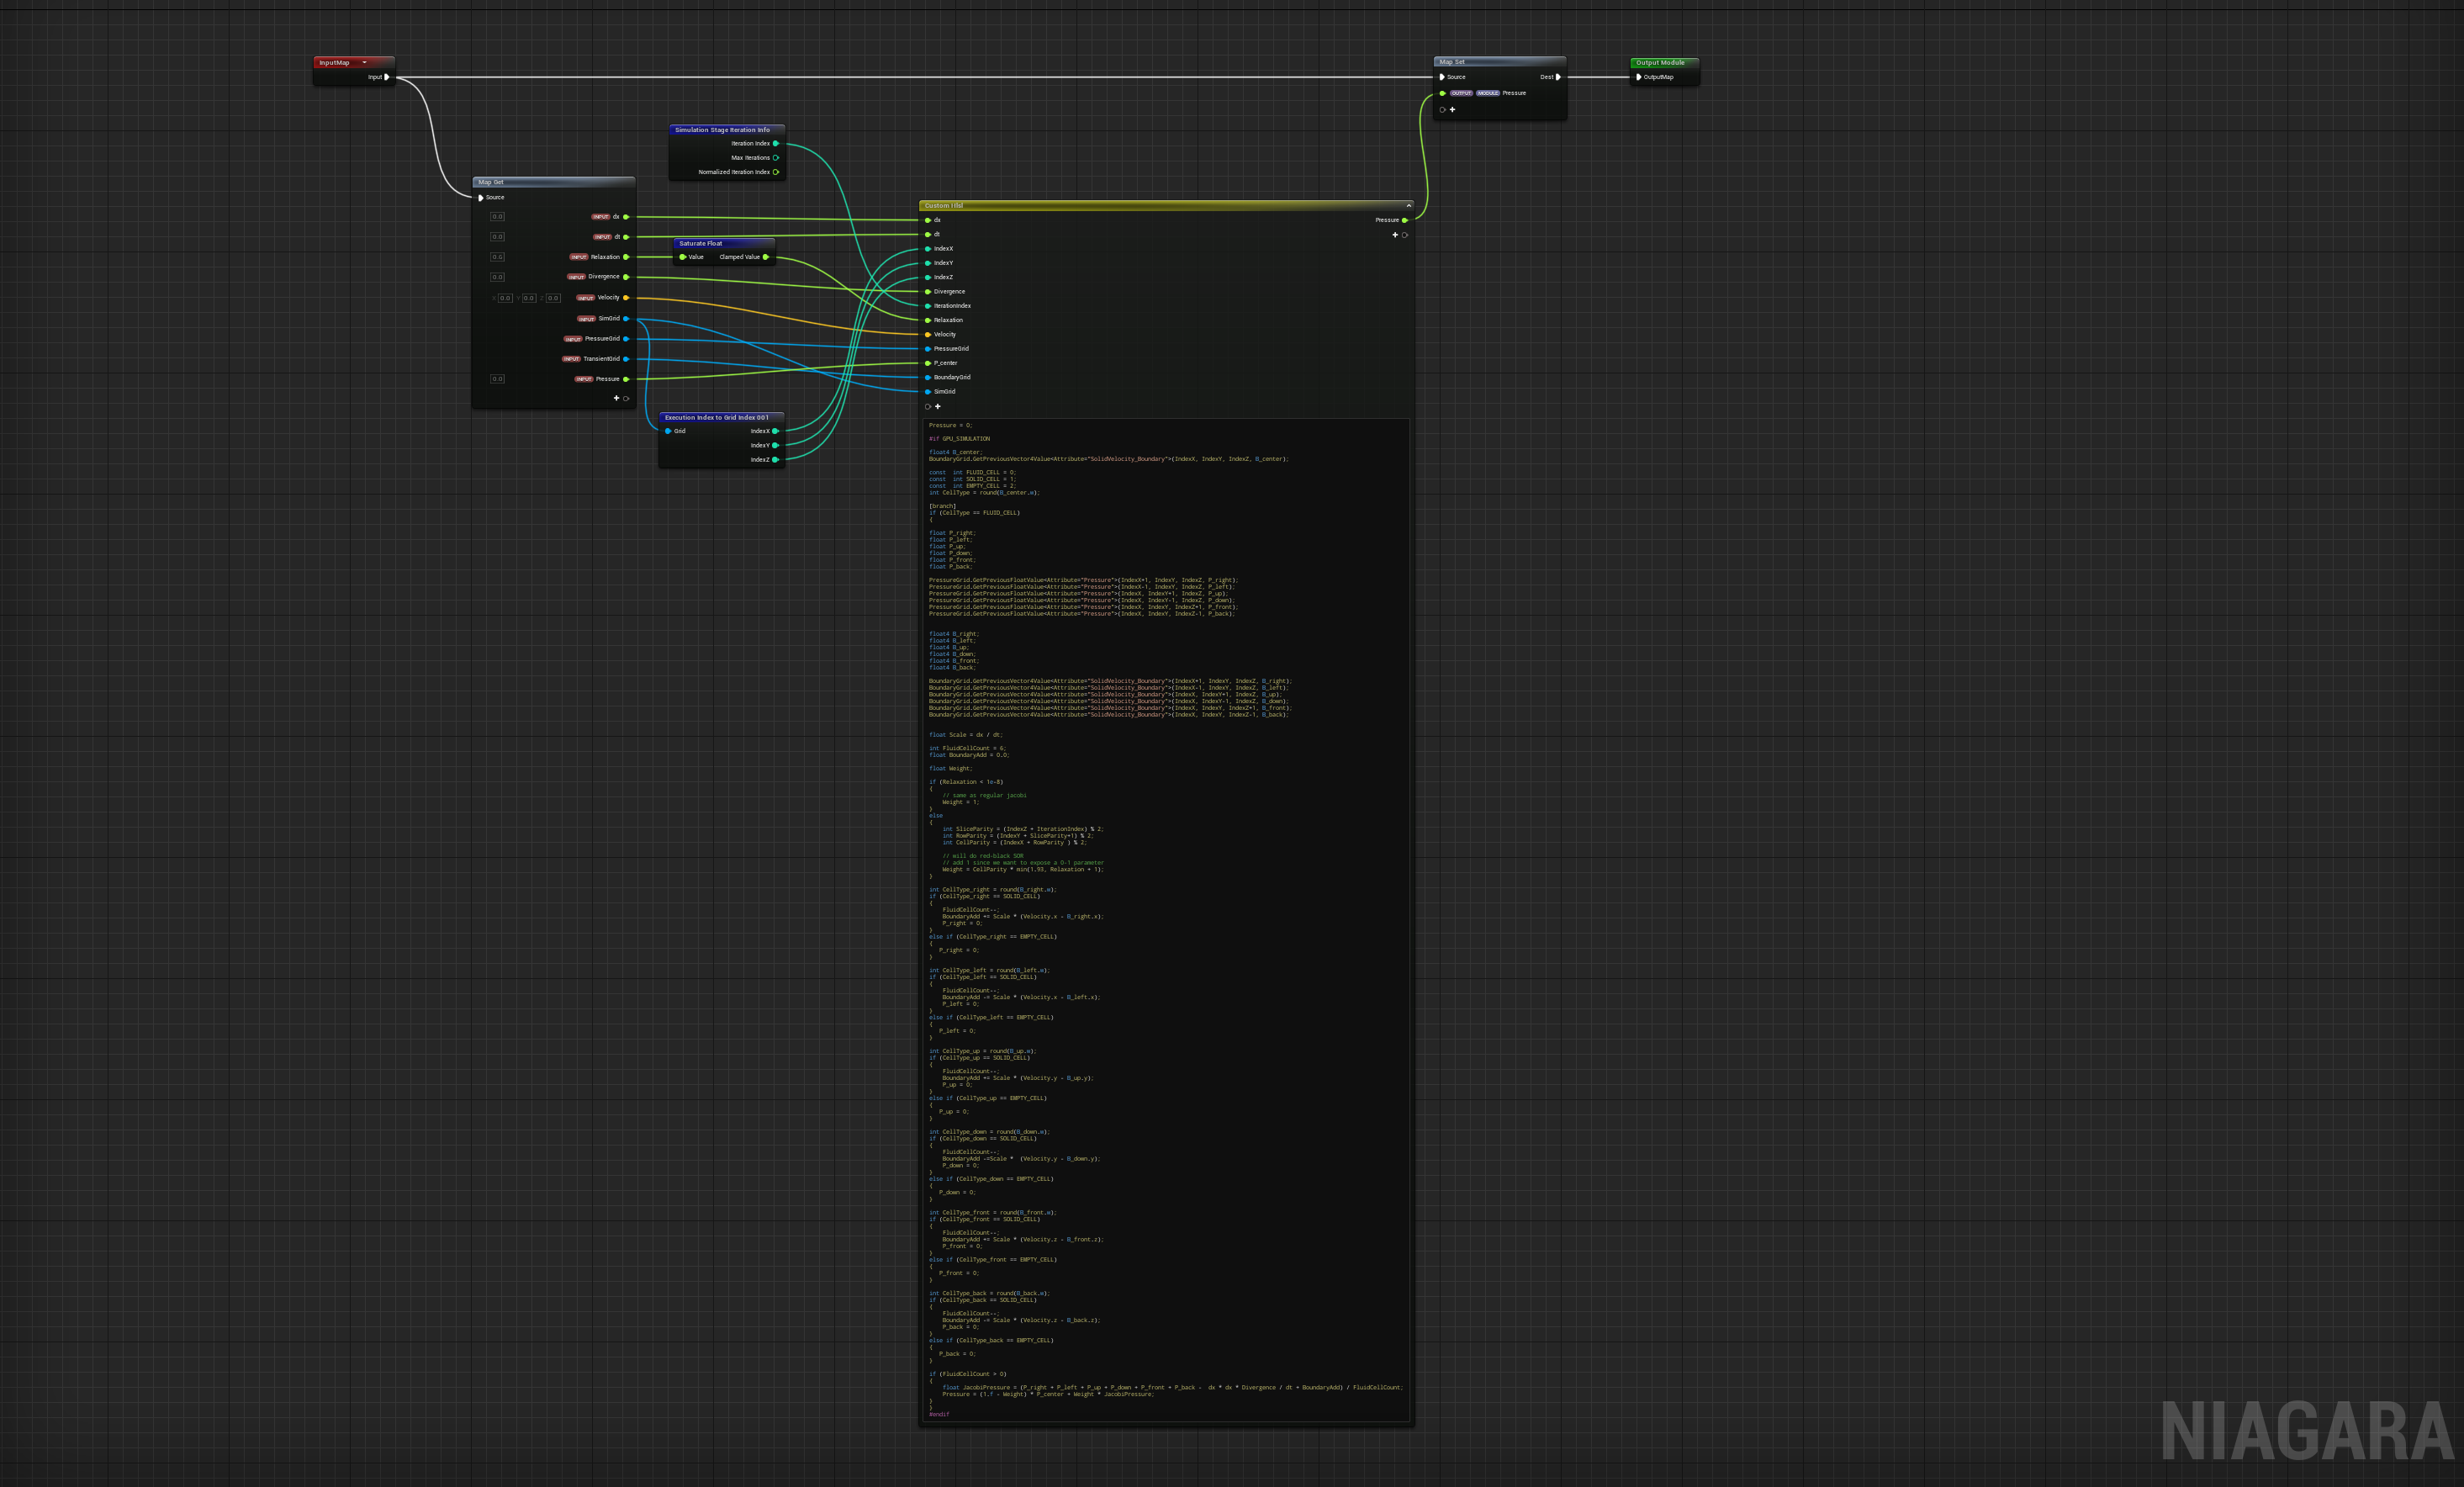Click the Relaxation default value field
Screen dimensions: 2464x1487
tap(497, 257)
